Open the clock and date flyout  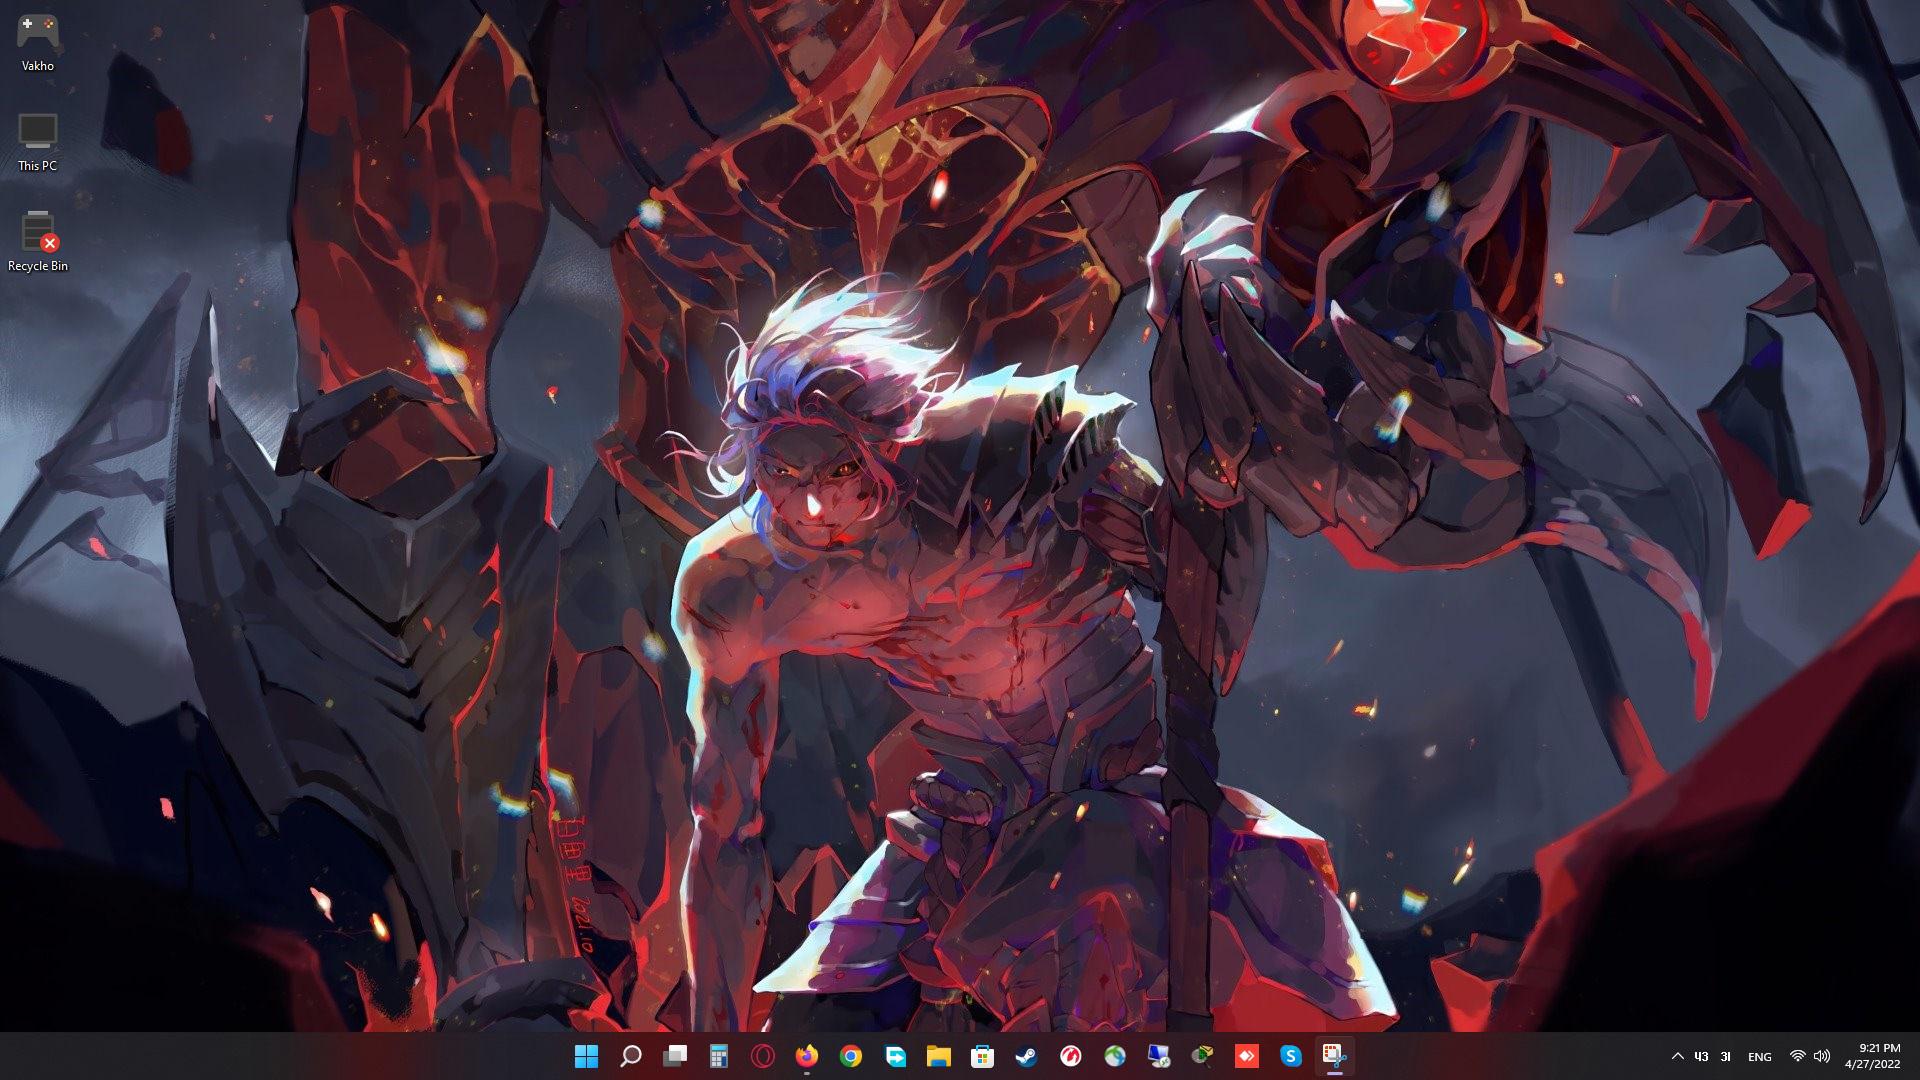[x=1872, y=1056]
